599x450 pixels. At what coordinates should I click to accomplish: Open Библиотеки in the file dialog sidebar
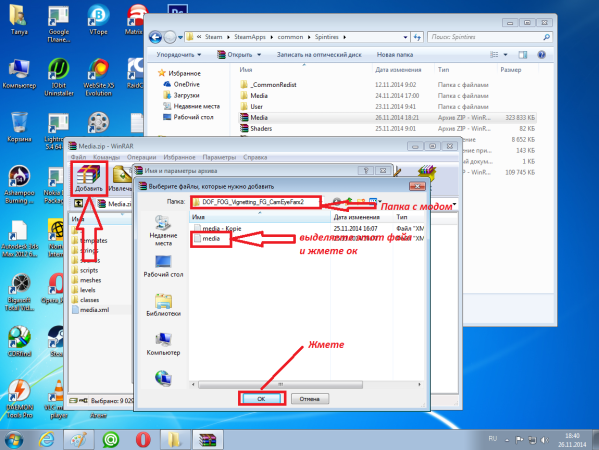(x=163, y=305)
